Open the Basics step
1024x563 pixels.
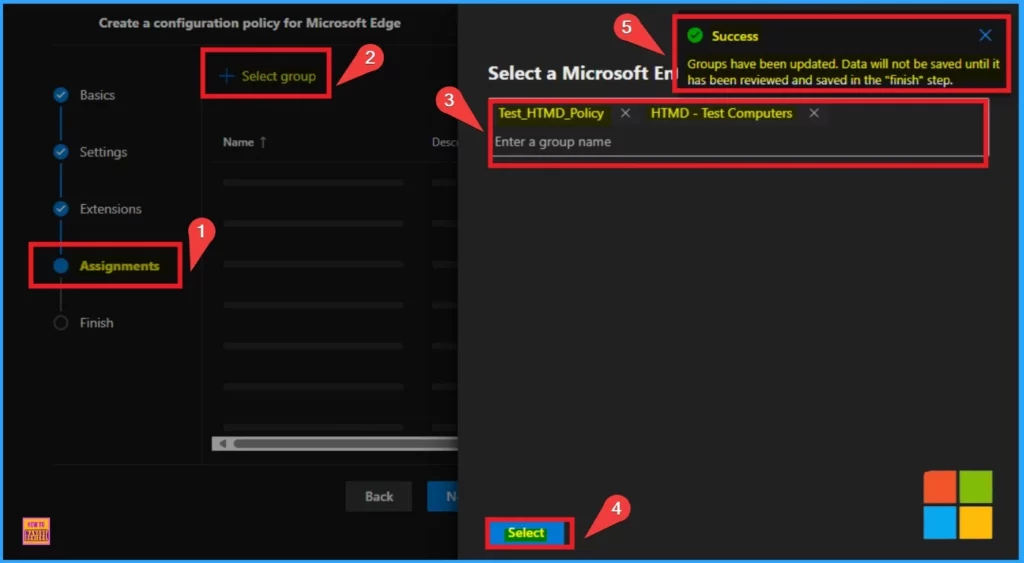pos(97,95)
